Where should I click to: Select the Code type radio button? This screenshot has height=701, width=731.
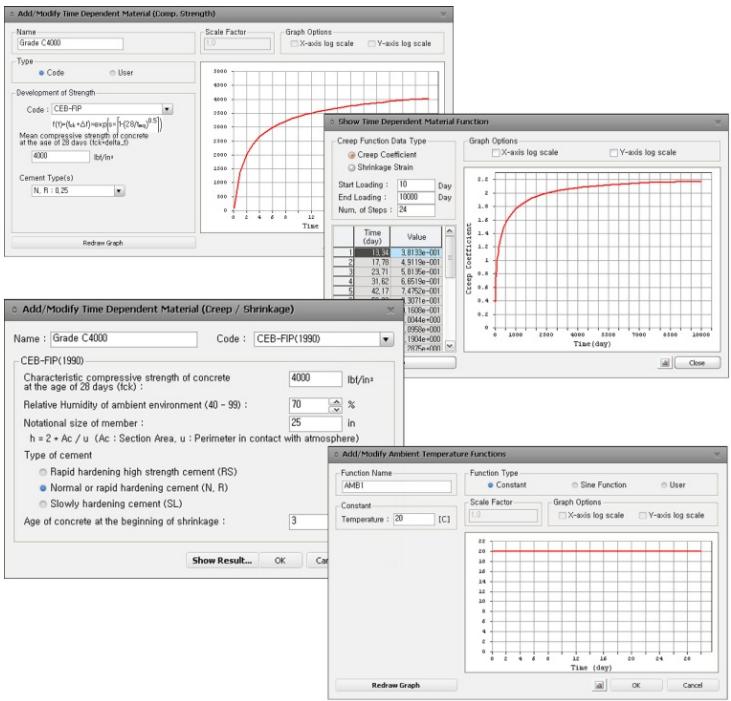pyautogui.click(x=41, y=73)
